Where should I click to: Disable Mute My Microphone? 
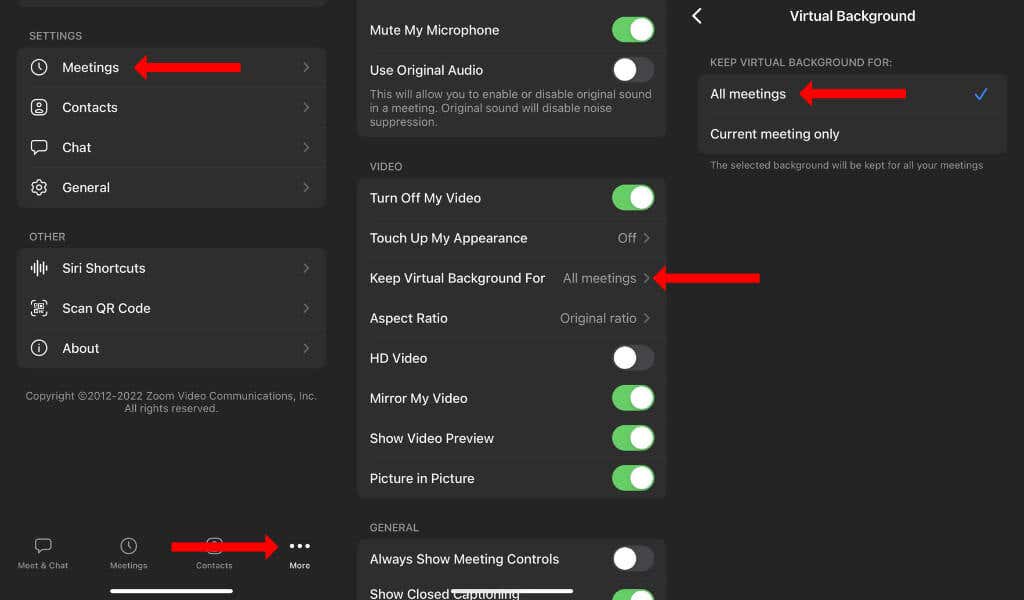tap(632, 30)
